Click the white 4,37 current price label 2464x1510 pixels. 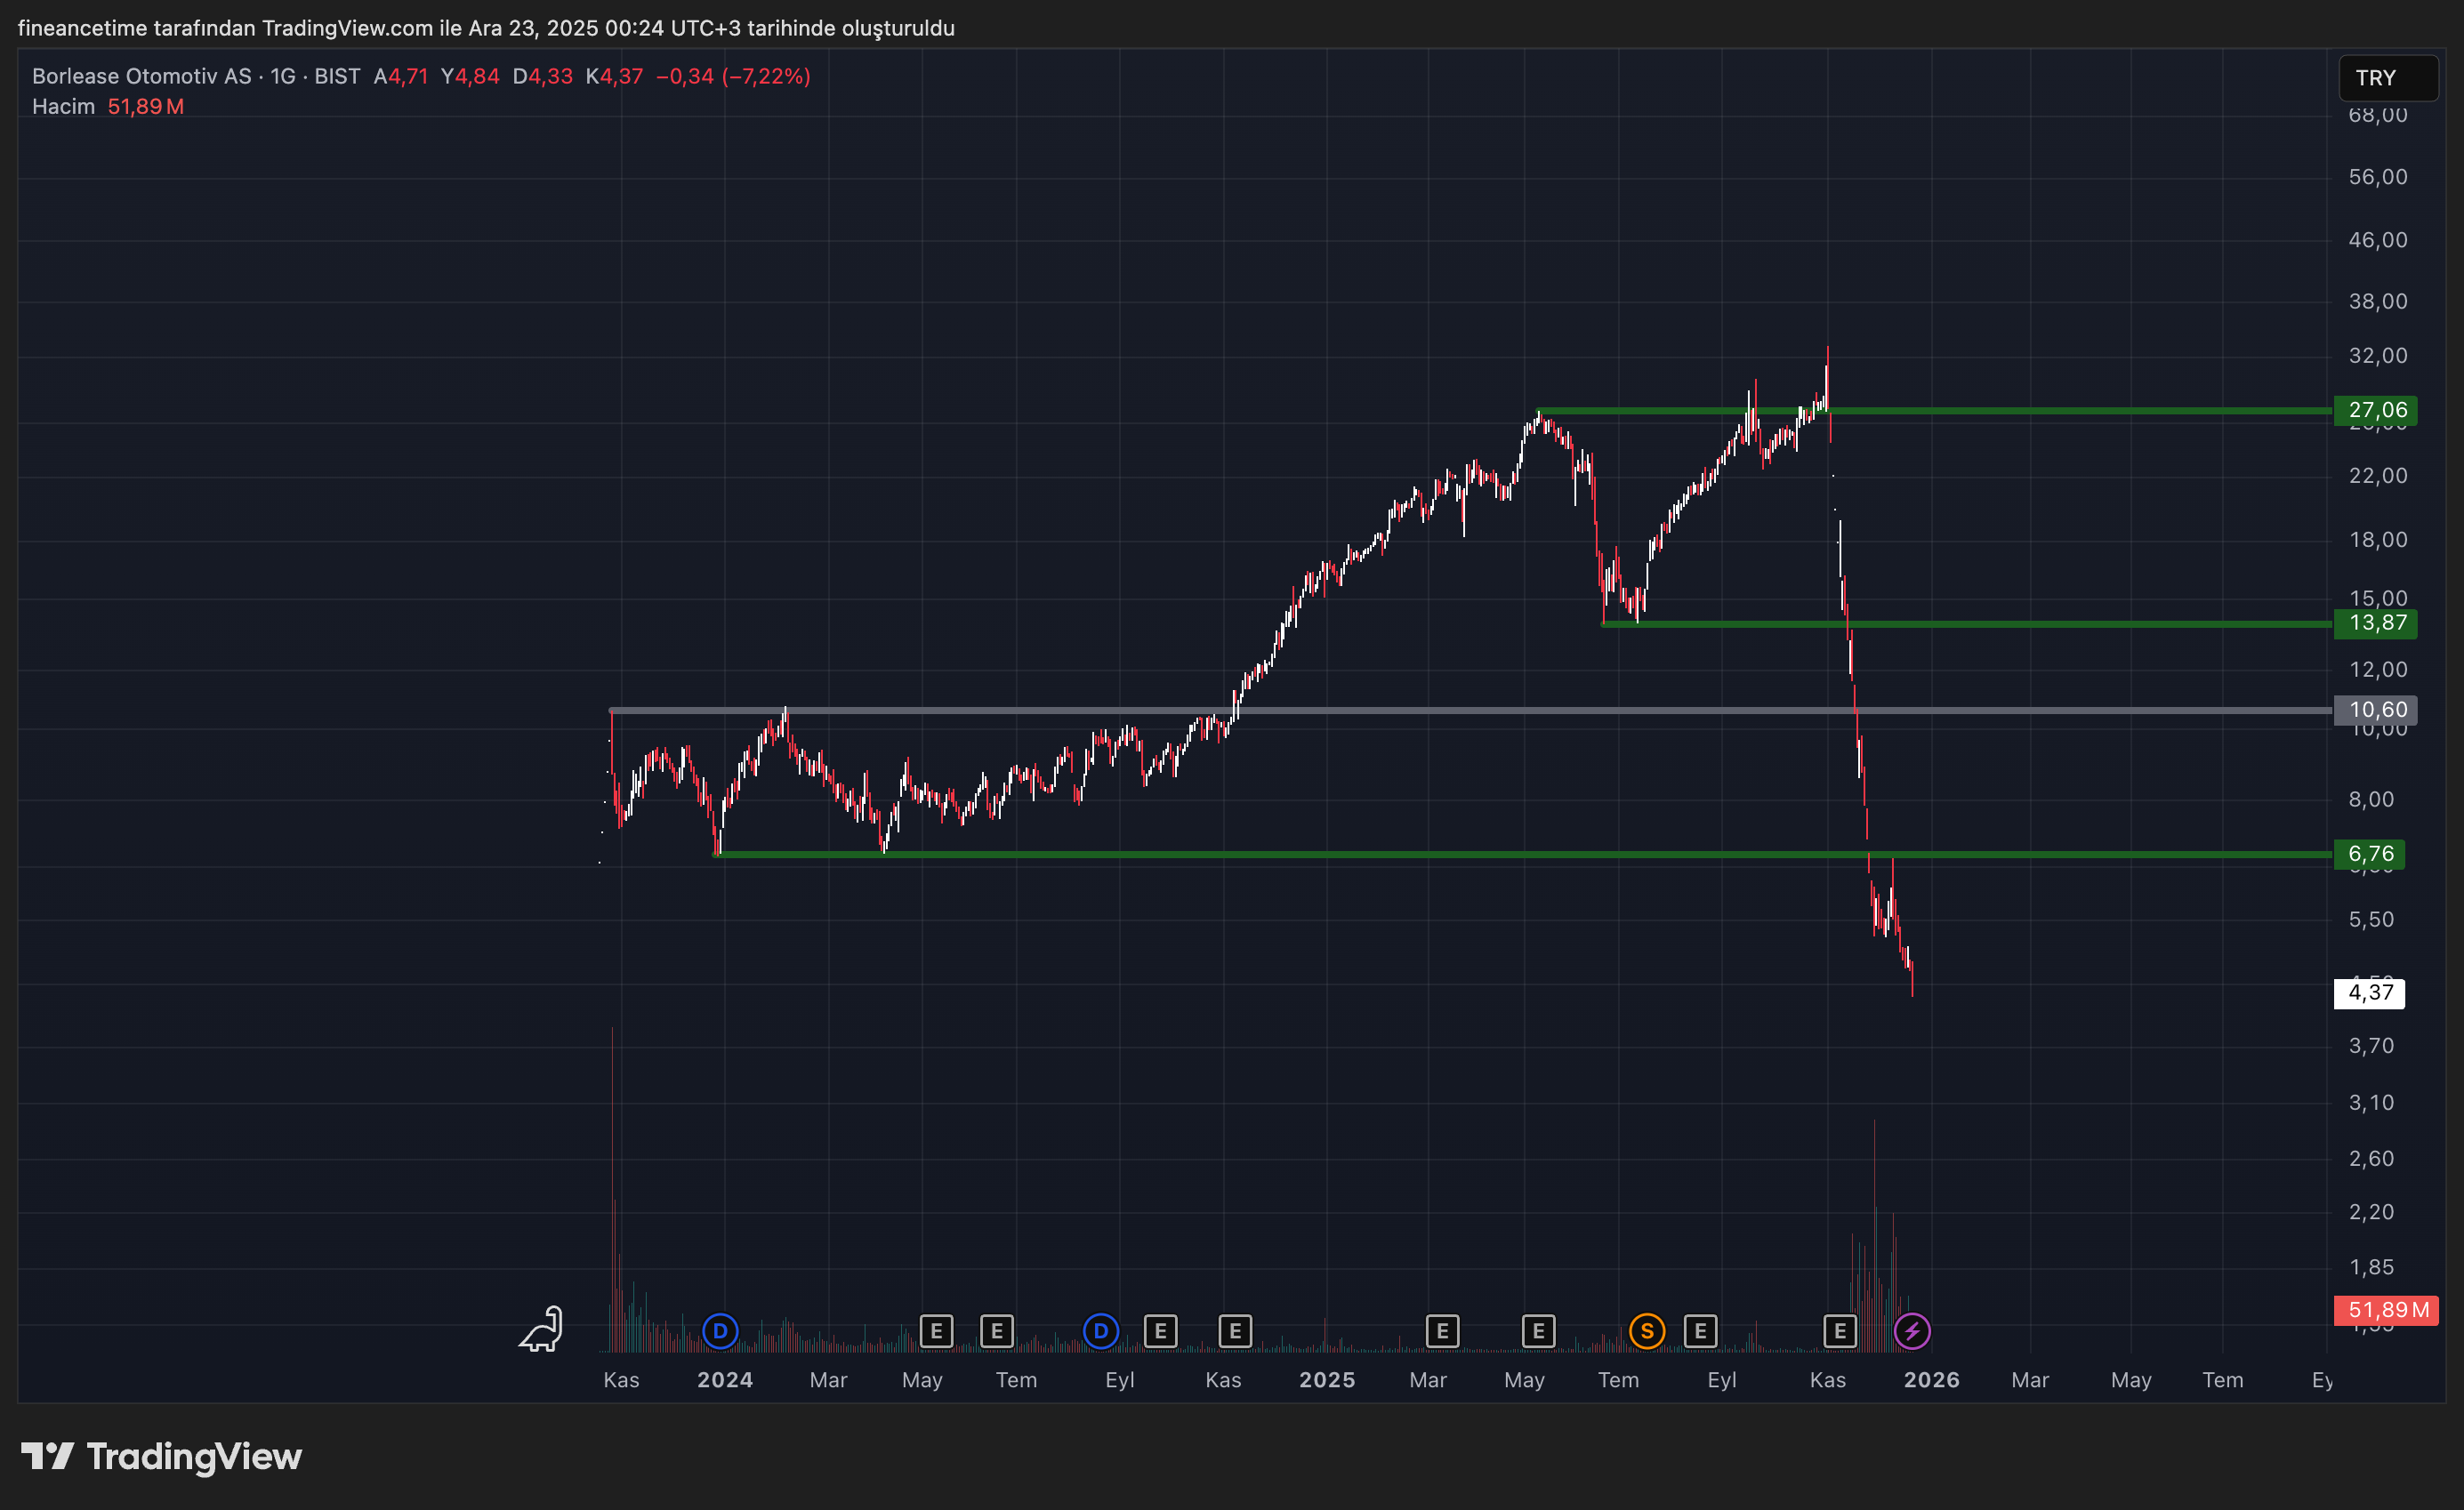(x=2369, y=993)
